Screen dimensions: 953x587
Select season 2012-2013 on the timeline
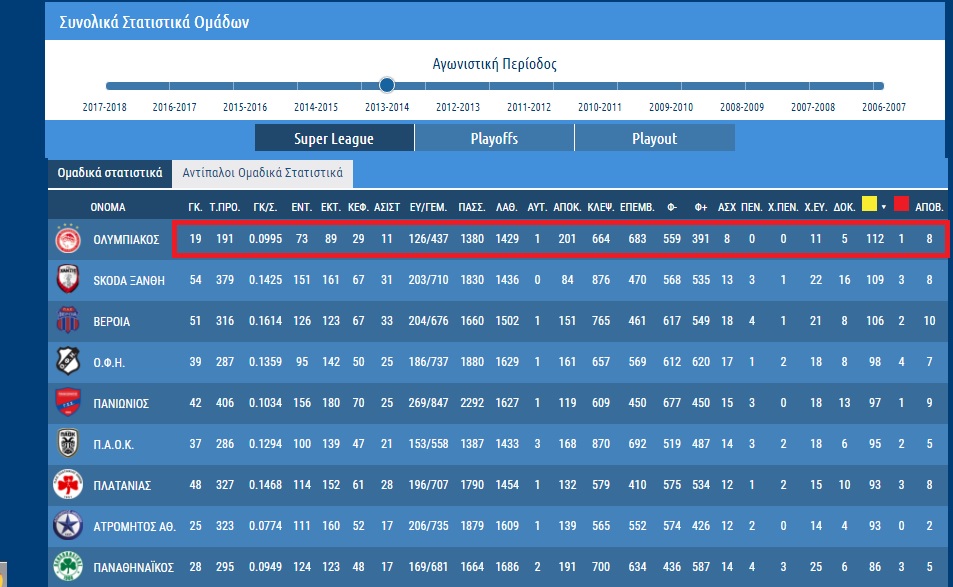458,107
